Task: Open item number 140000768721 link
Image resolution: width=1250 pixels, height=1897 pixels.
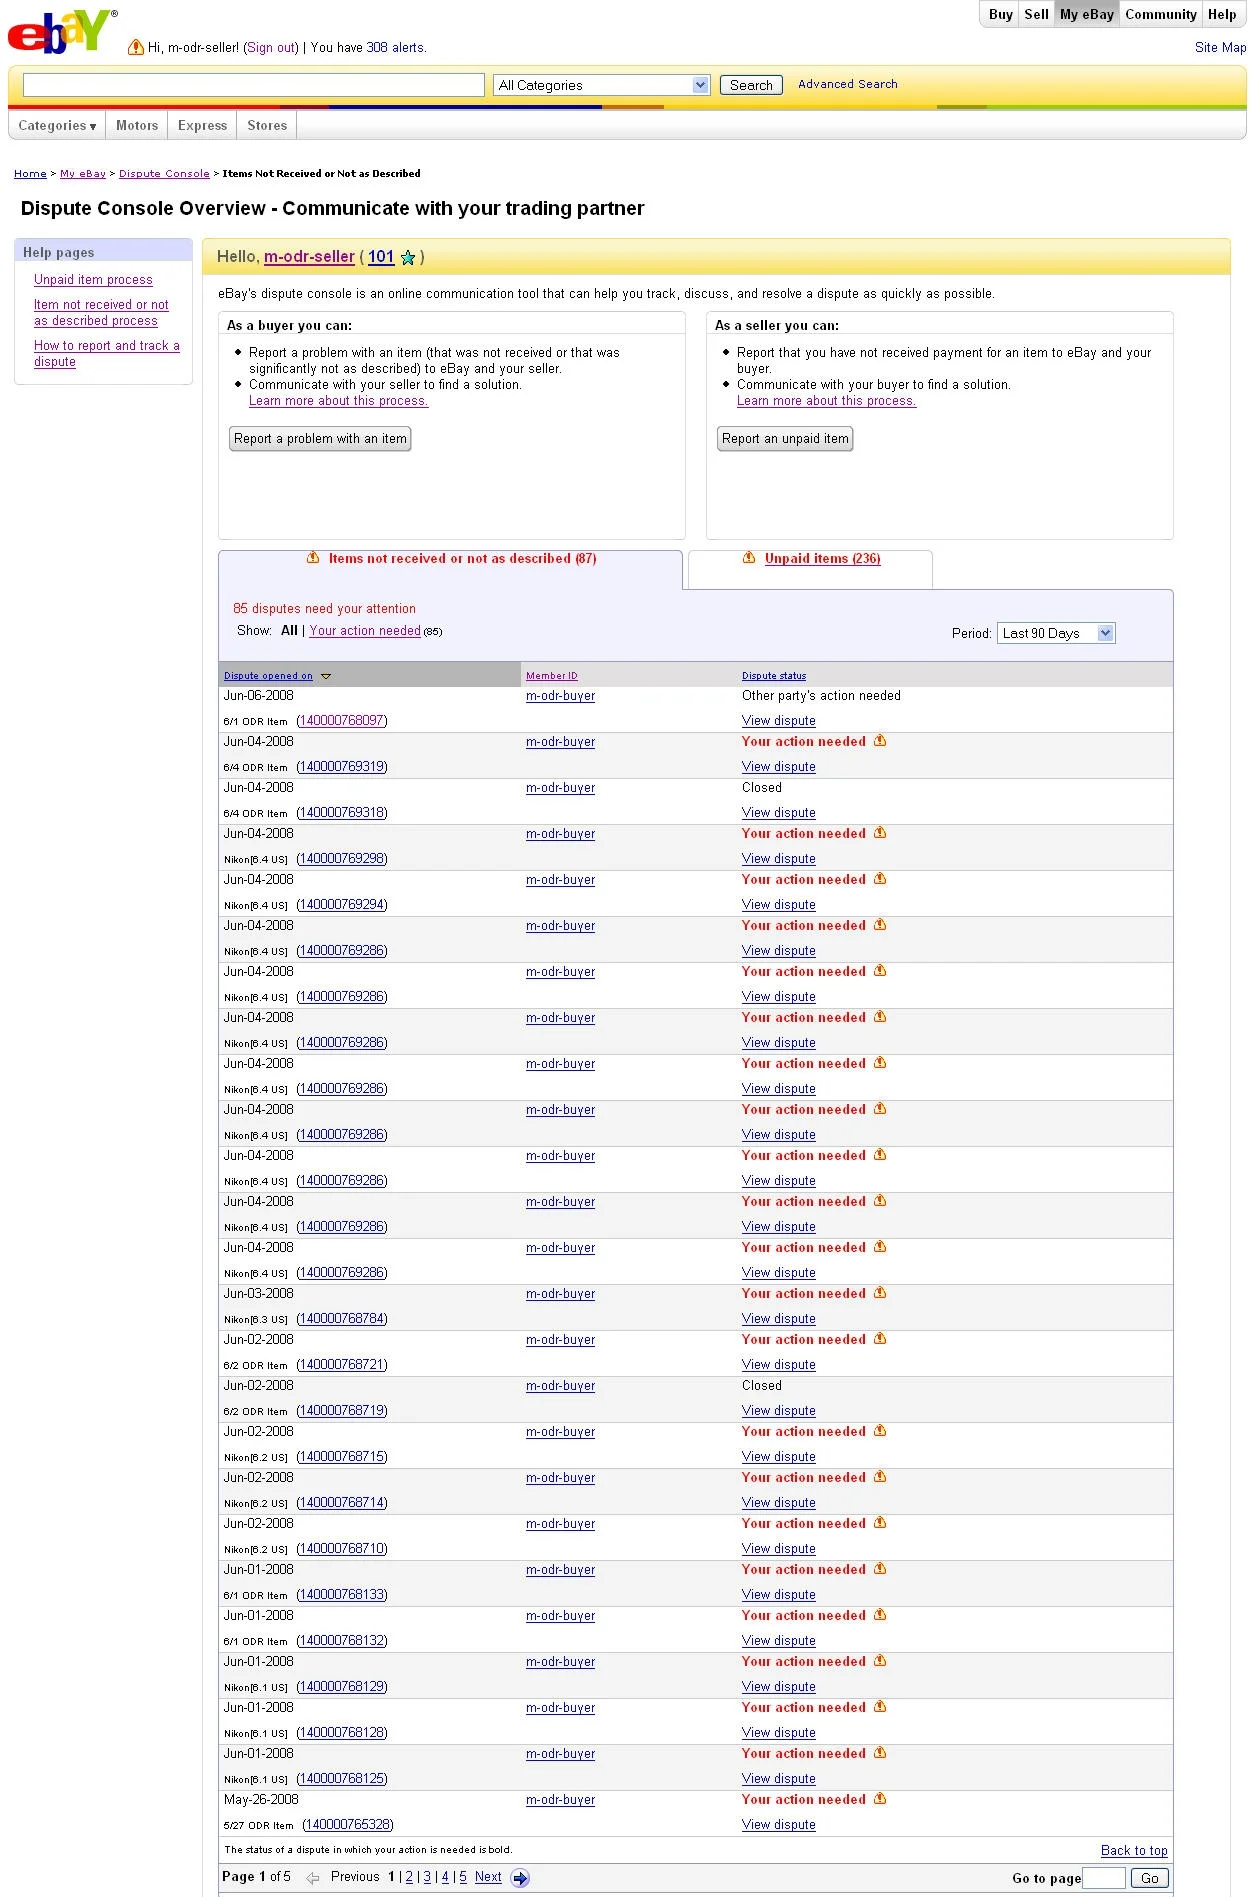Action: click(x=342, y=1365)
